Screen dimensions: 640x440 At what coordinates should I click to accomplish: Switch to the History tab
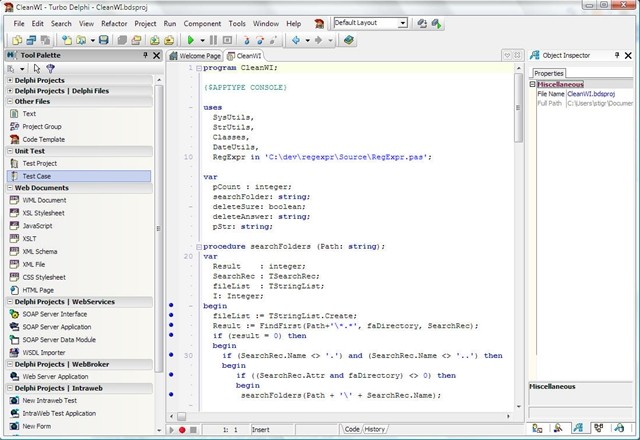coord(375,429)
